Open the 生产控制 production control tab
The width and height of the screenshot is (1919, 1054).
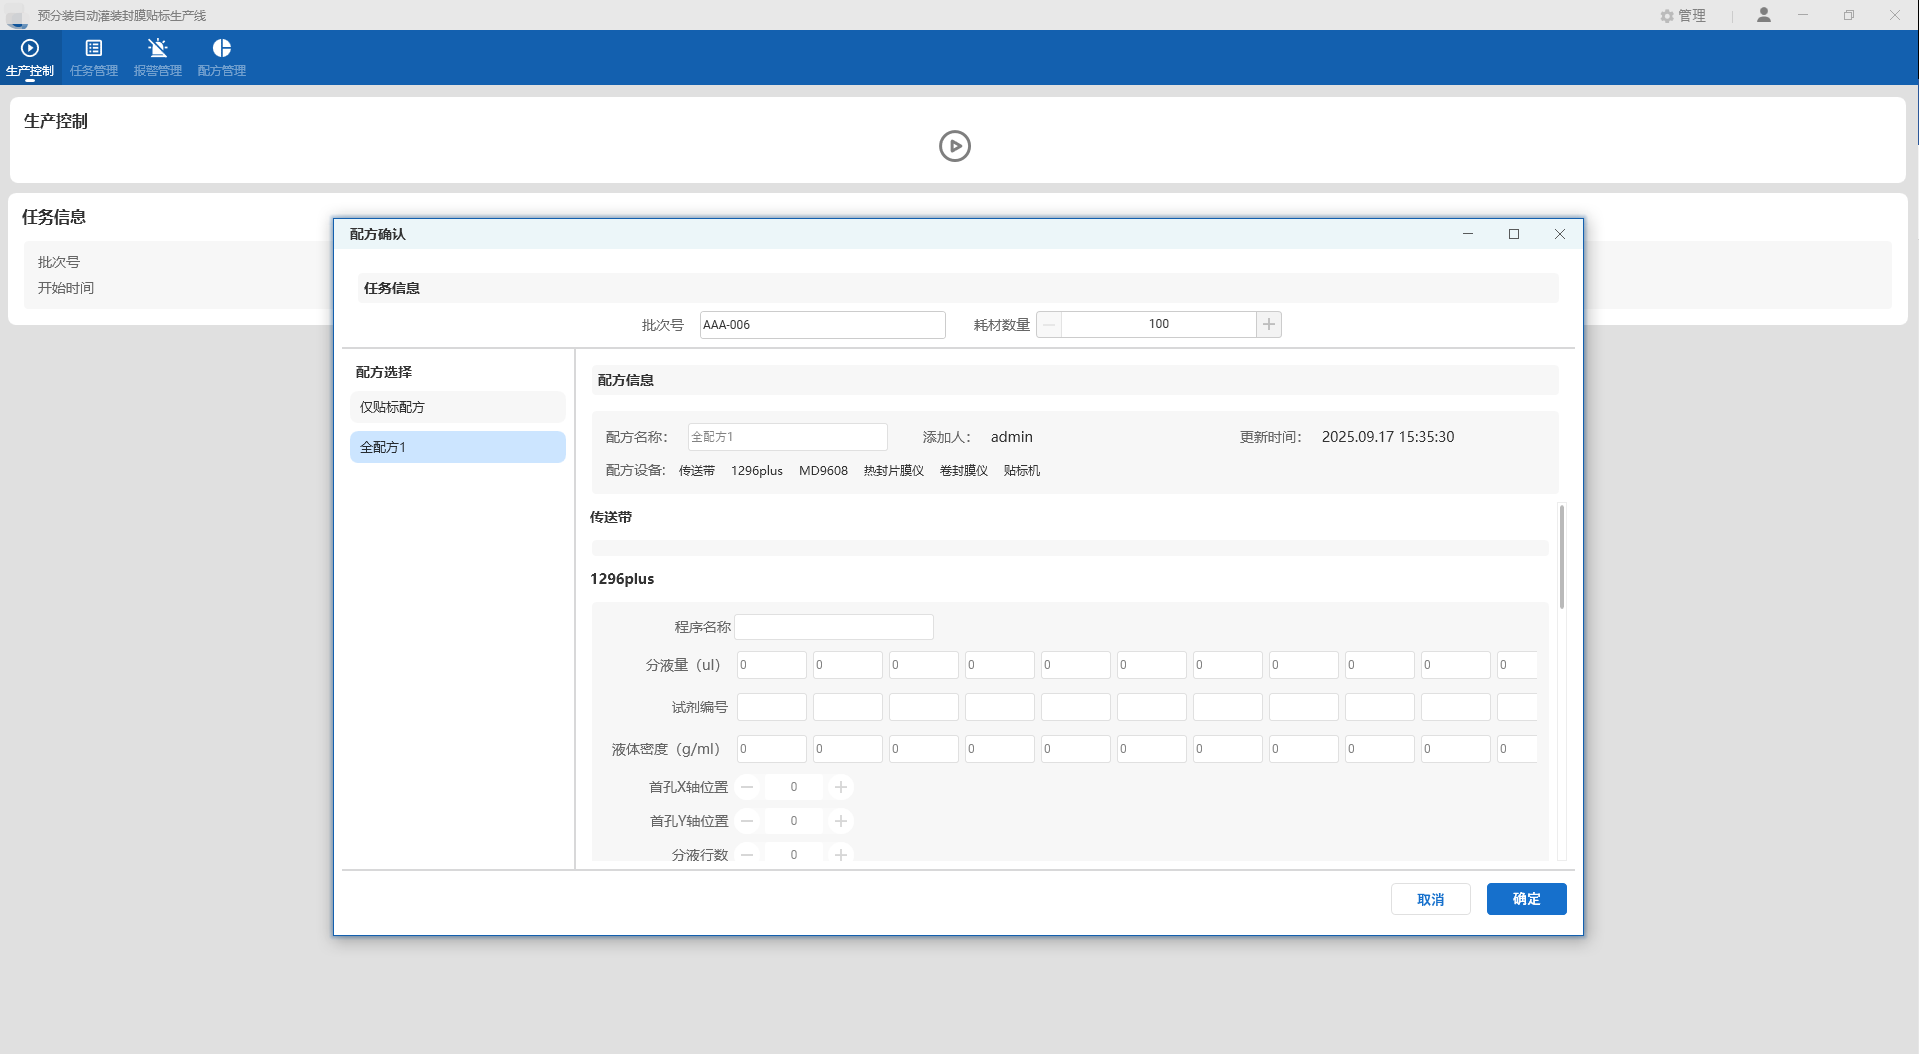pos(30,57)
